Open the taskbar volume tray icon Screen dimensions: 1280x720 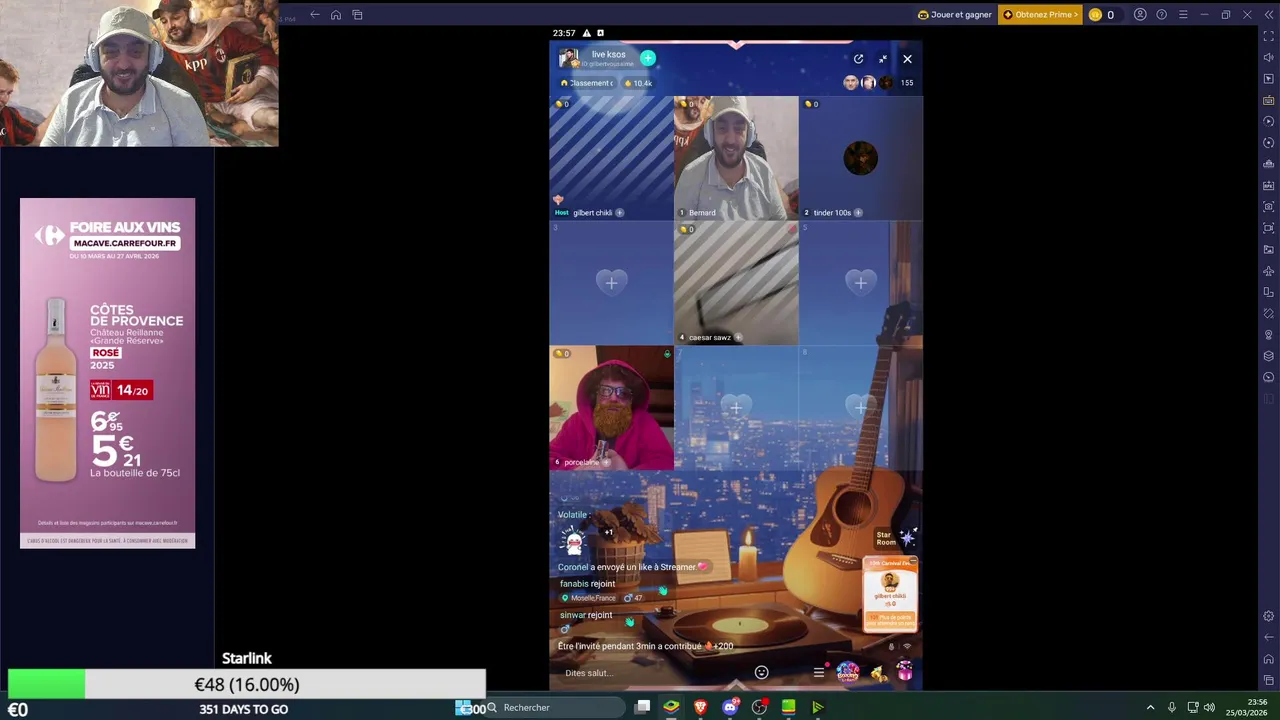[x=1209, y=708]
